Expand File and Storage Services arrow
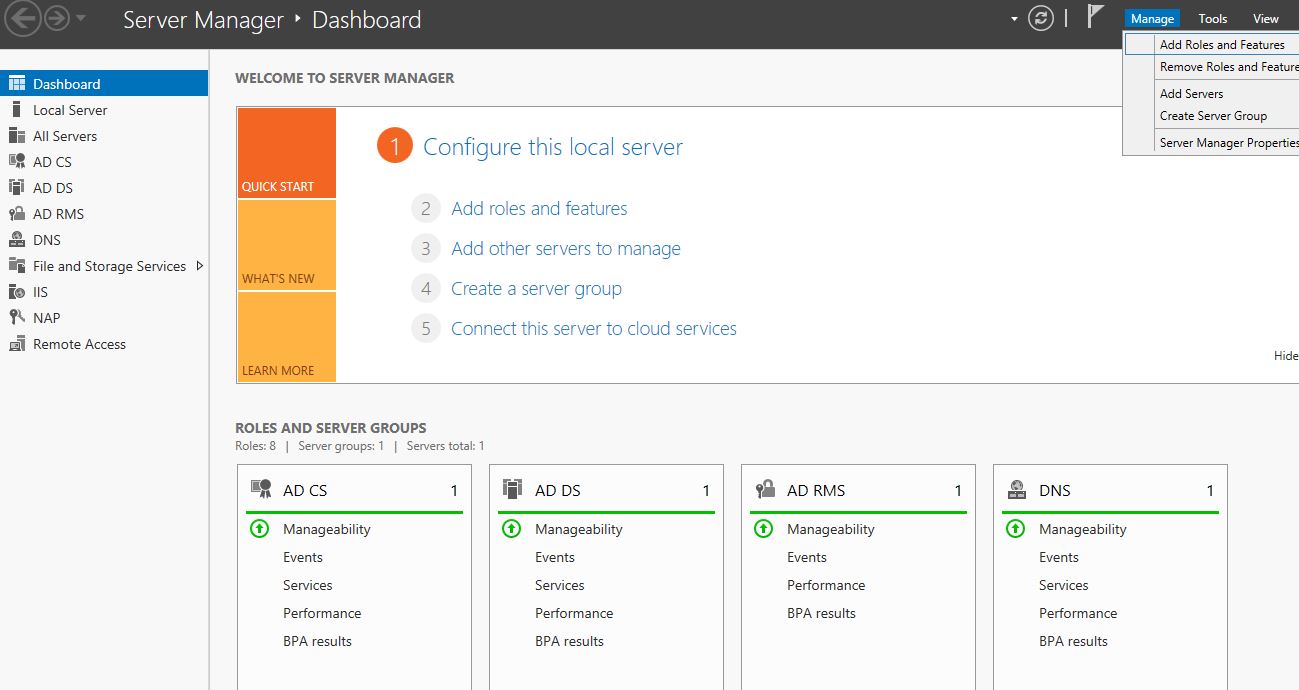This screenshot has width=1299, height=690. [200, 266]
